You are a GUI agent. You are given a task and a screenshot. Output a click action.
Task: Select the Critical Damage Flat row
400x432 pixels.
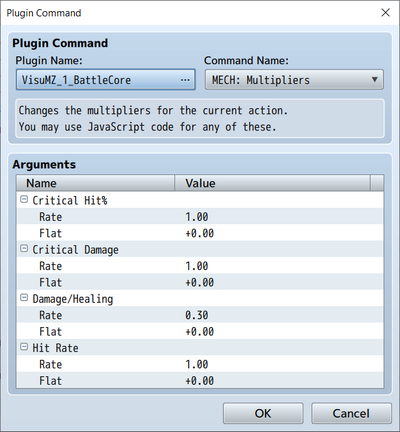[200, 282]
